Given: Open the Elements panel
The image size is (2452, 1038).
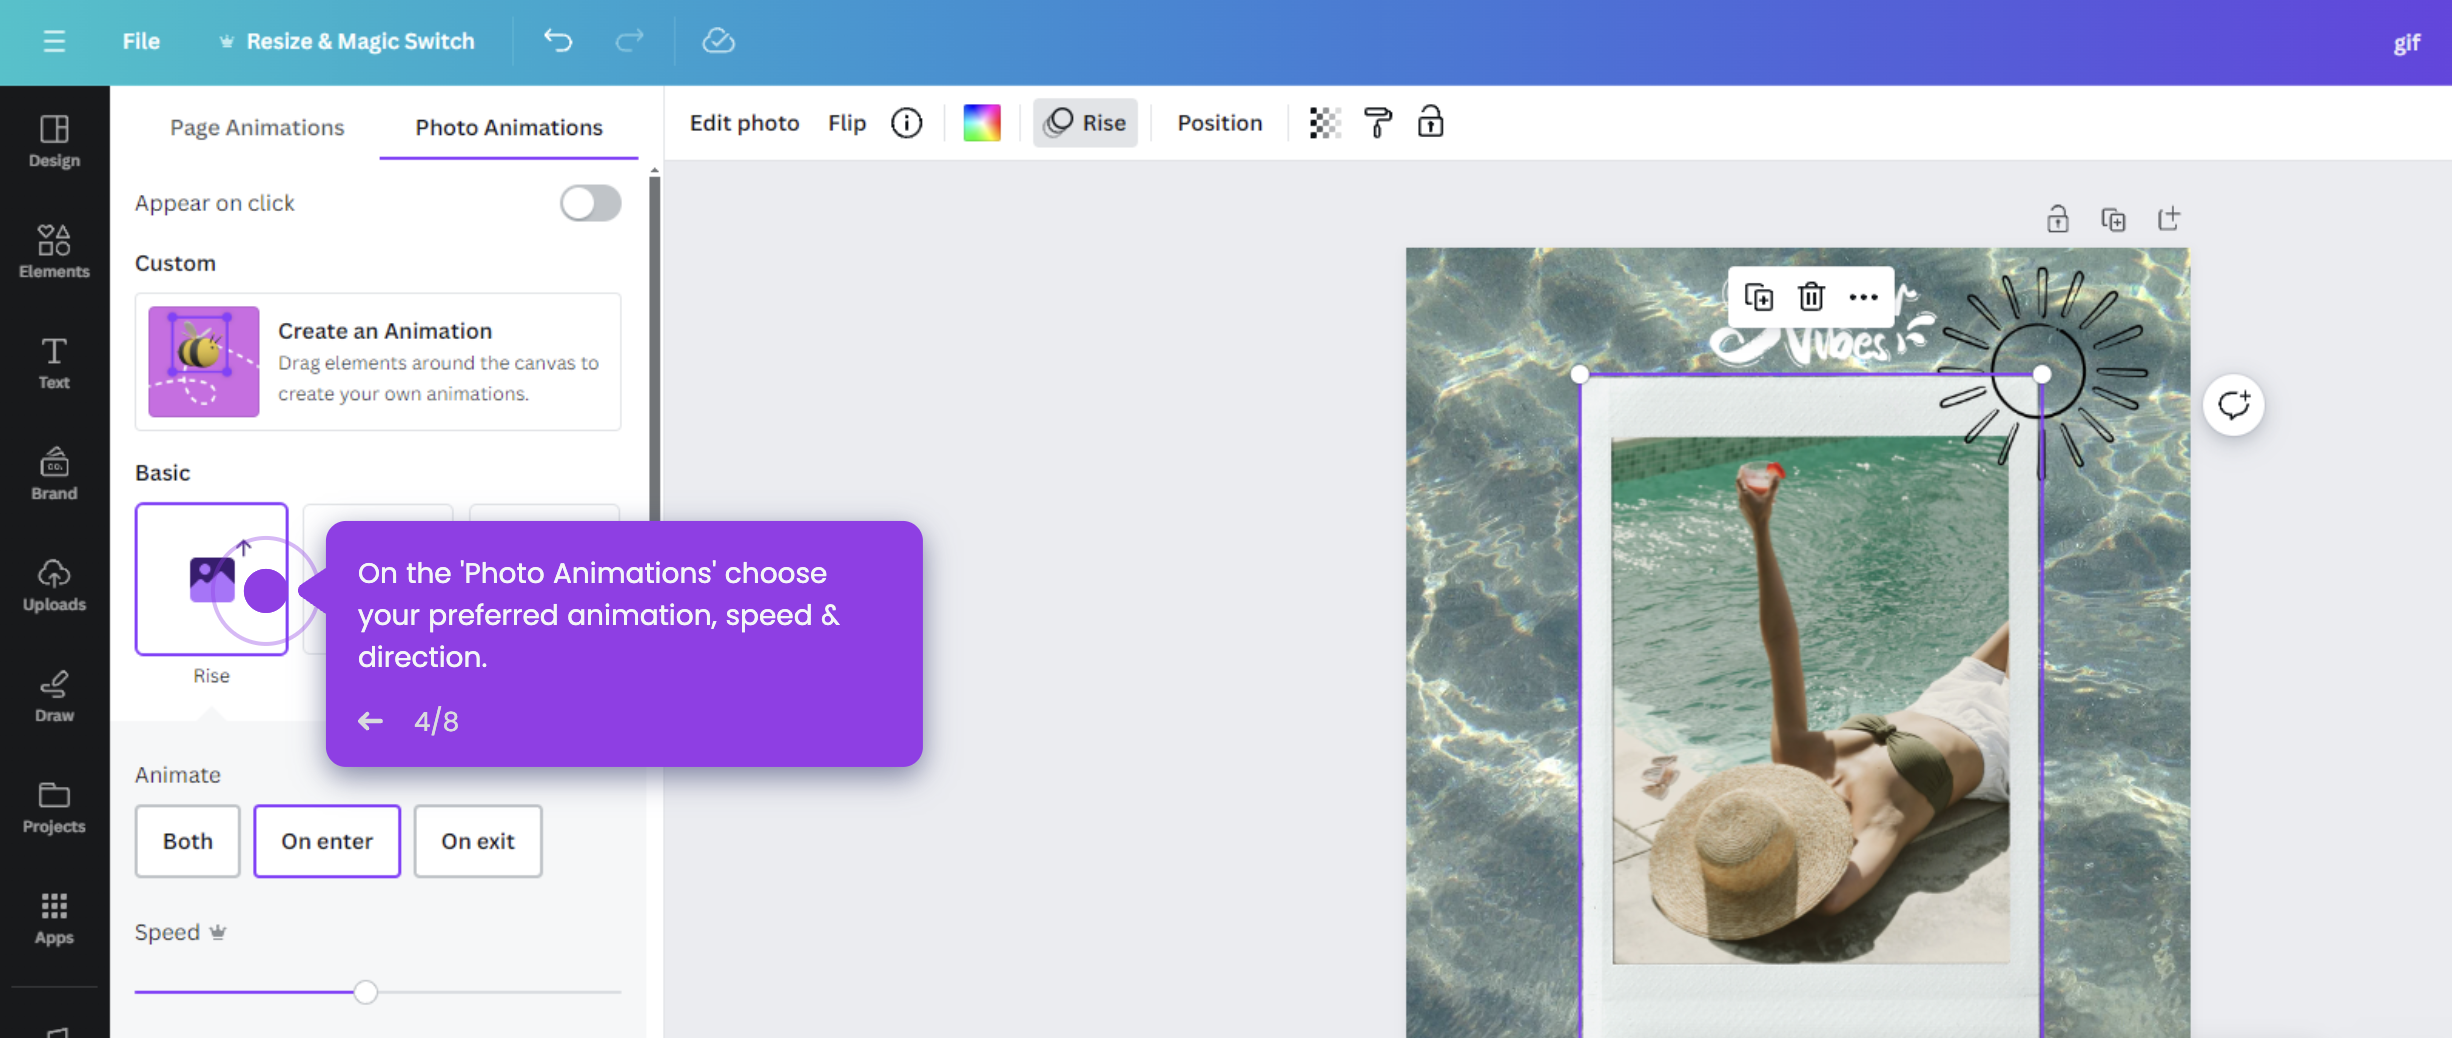Looking at the screenshot, I should coord(54,249).
